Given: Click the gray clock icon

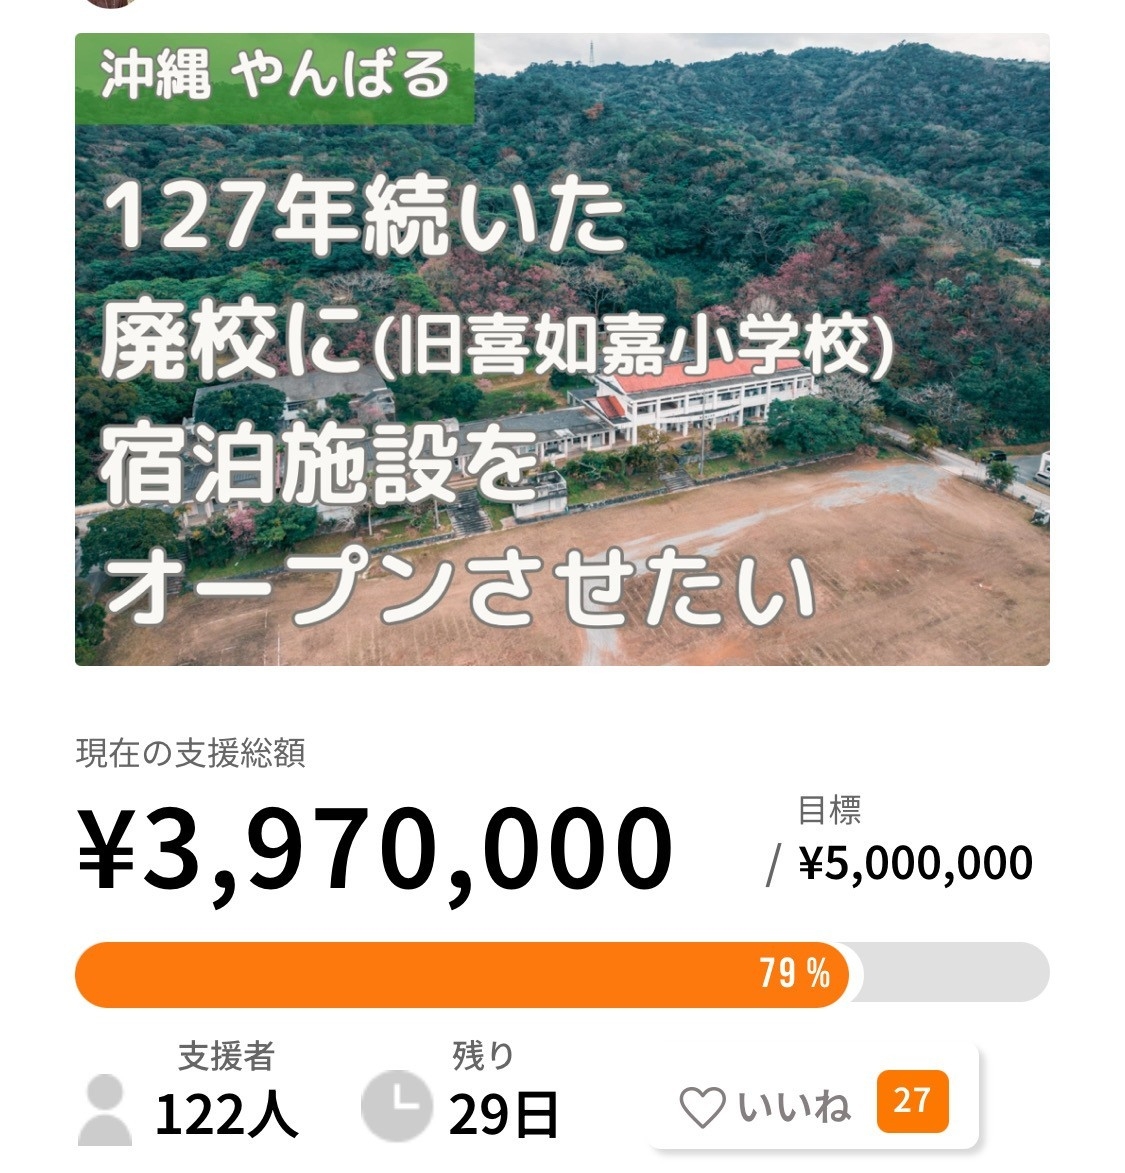Looking at the screenshot, I should pos(396,1106).
